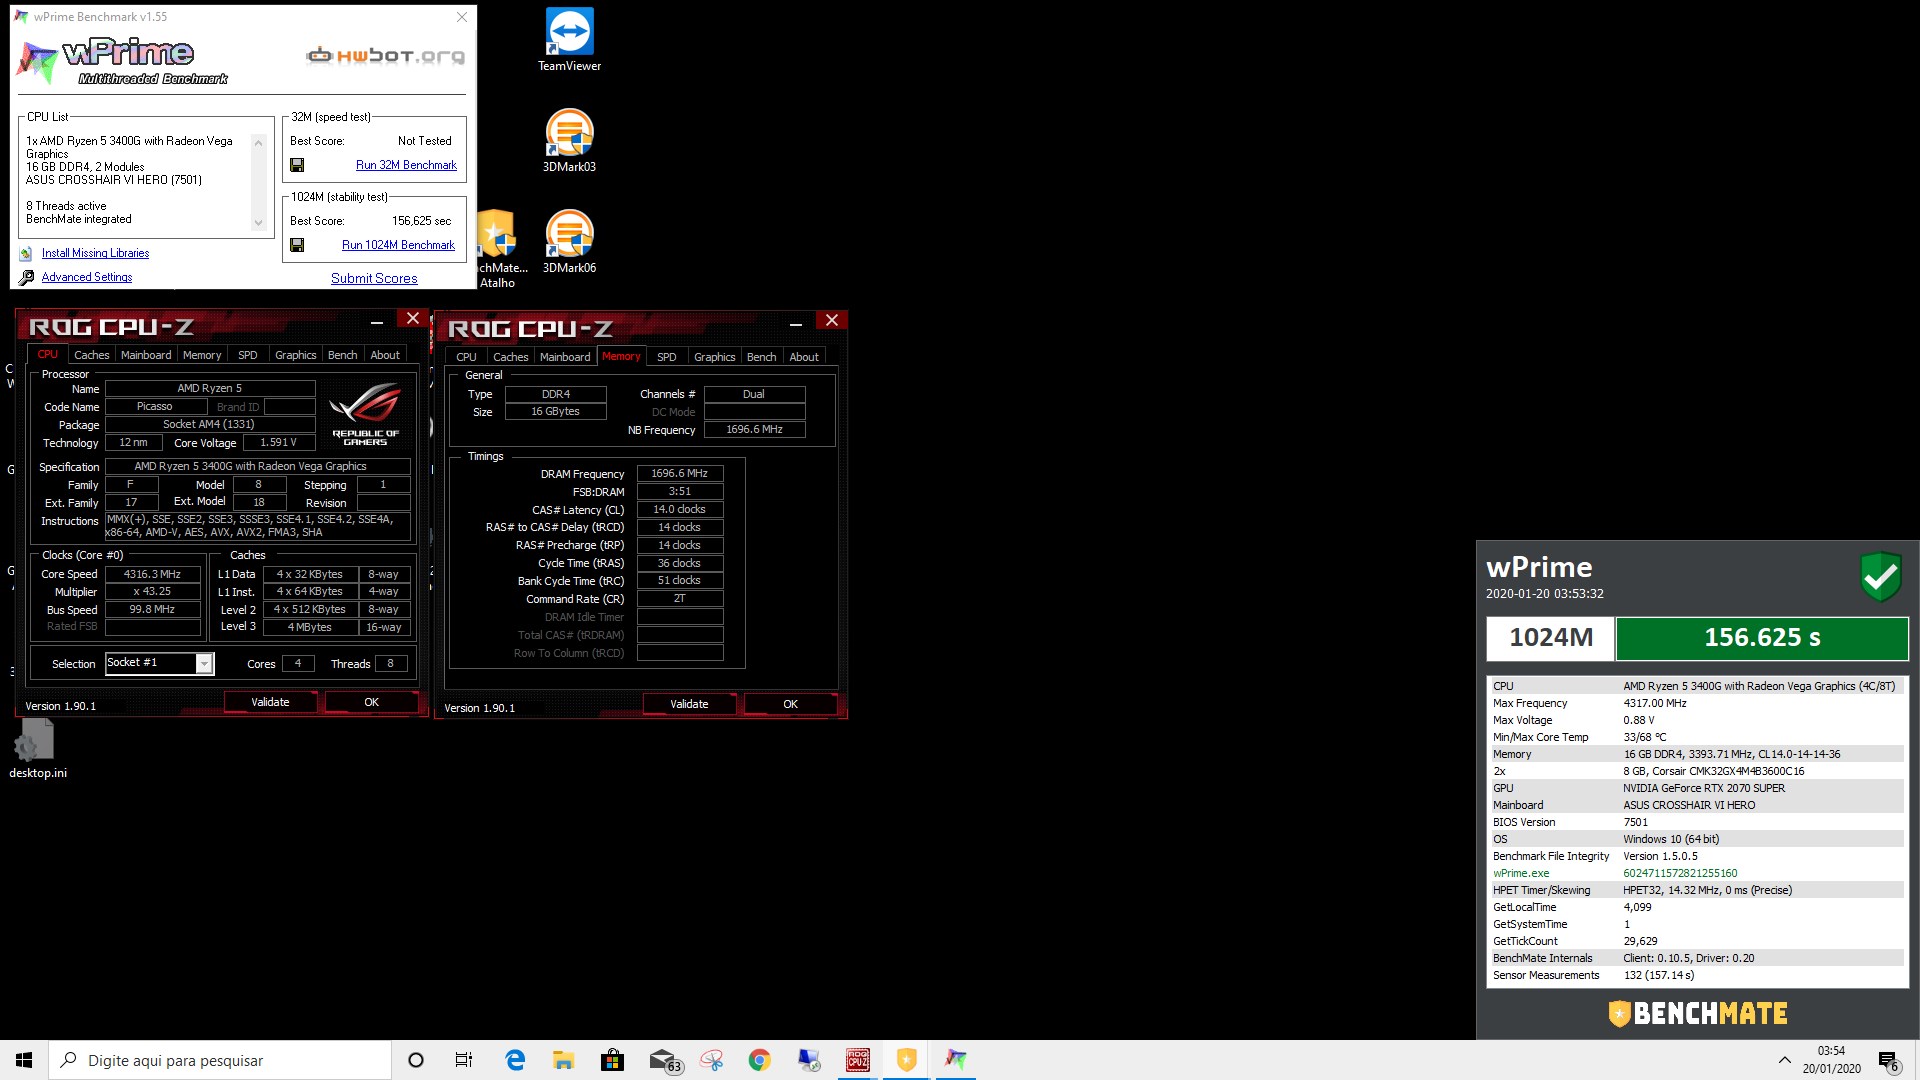1920x1080 pixels.
Task: Open About tab in right CPU-Z window
Action: tap(804, 357)
